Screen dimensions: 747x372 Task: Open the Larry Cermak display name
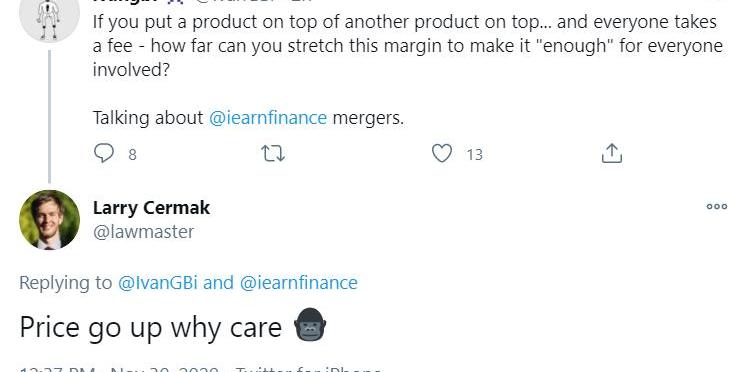pos(151,208)
